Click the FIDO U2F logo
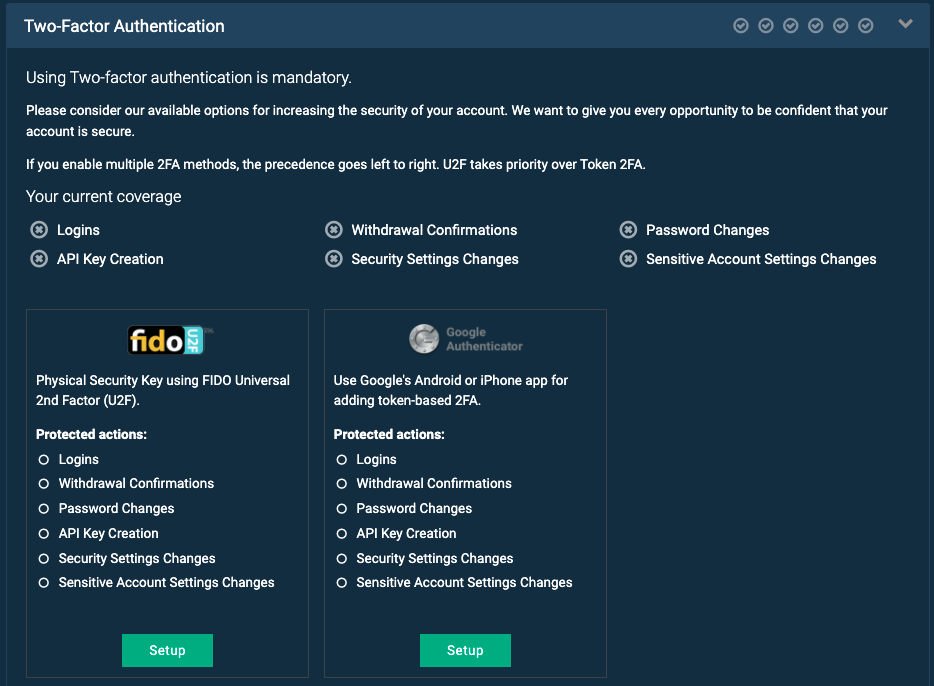934x686 pixels. [x=167, y=341]
